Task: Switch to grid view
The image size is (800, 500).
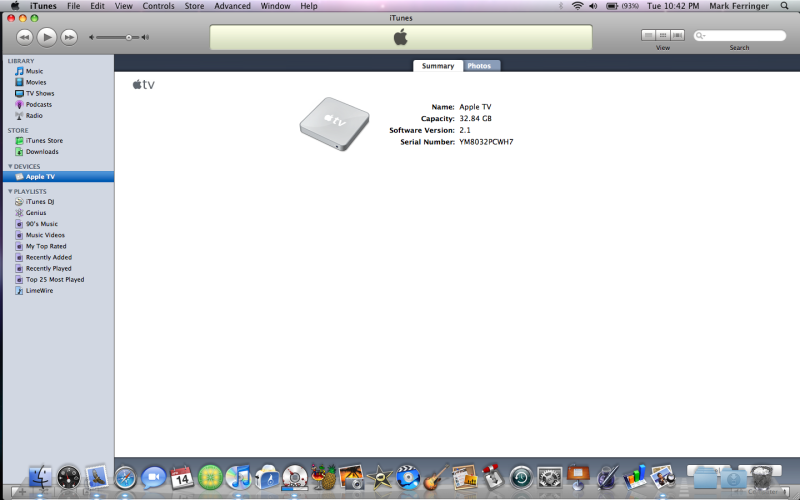Action: 663,35
